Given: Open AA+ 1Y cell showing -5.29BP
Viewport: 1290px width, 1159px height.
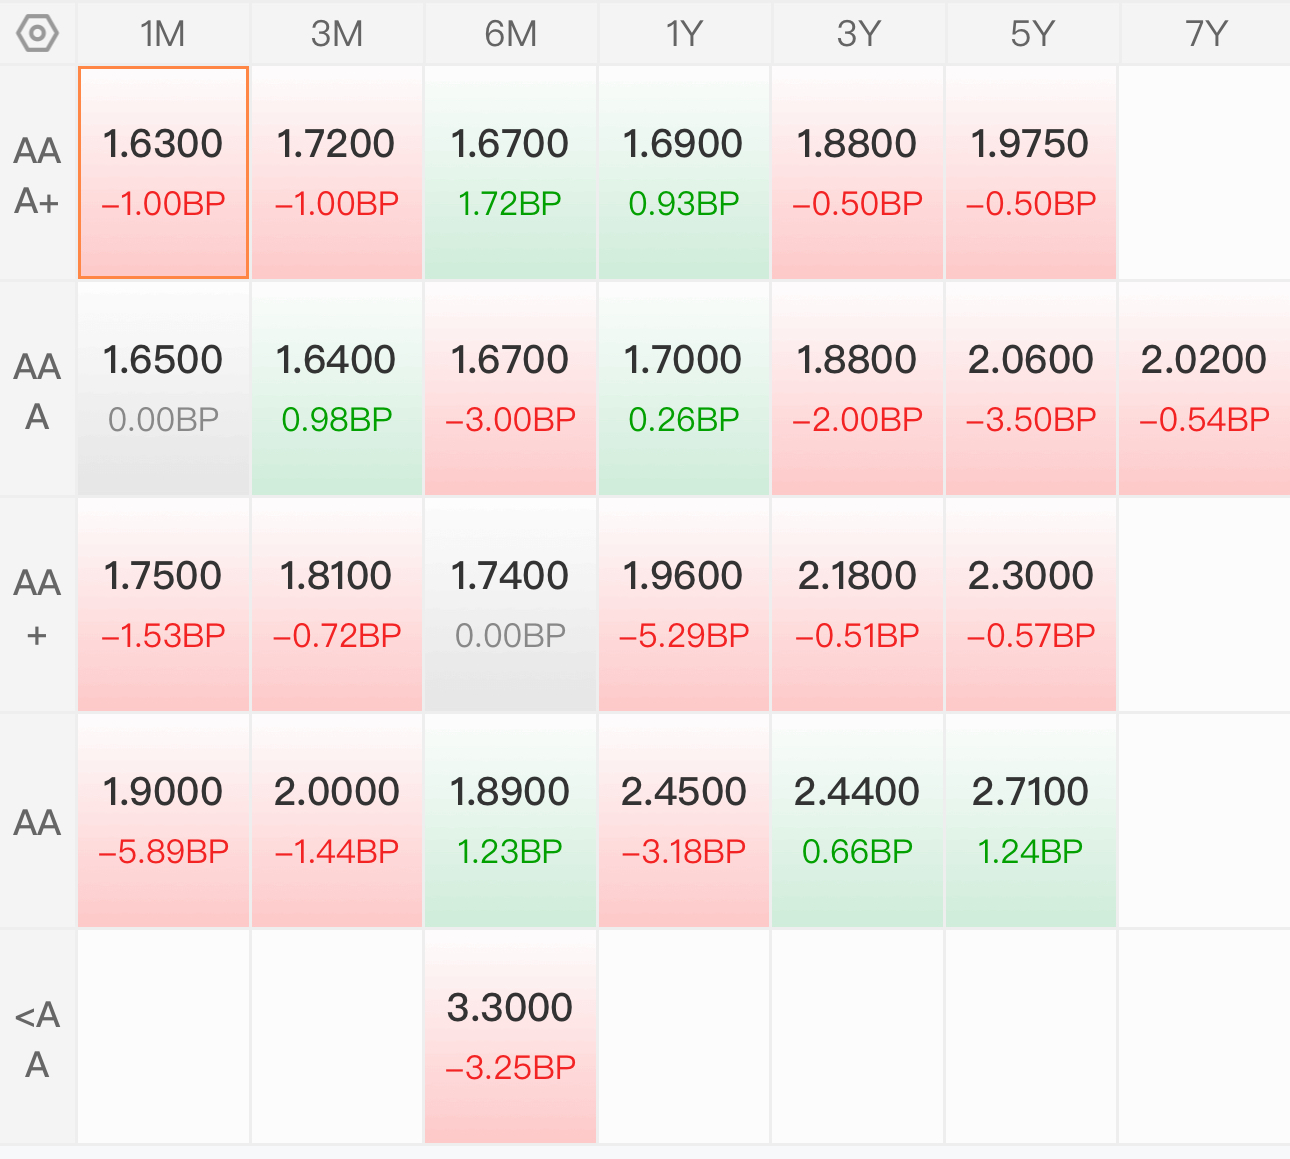Looking at the screenshot, I should coord(684,605).
